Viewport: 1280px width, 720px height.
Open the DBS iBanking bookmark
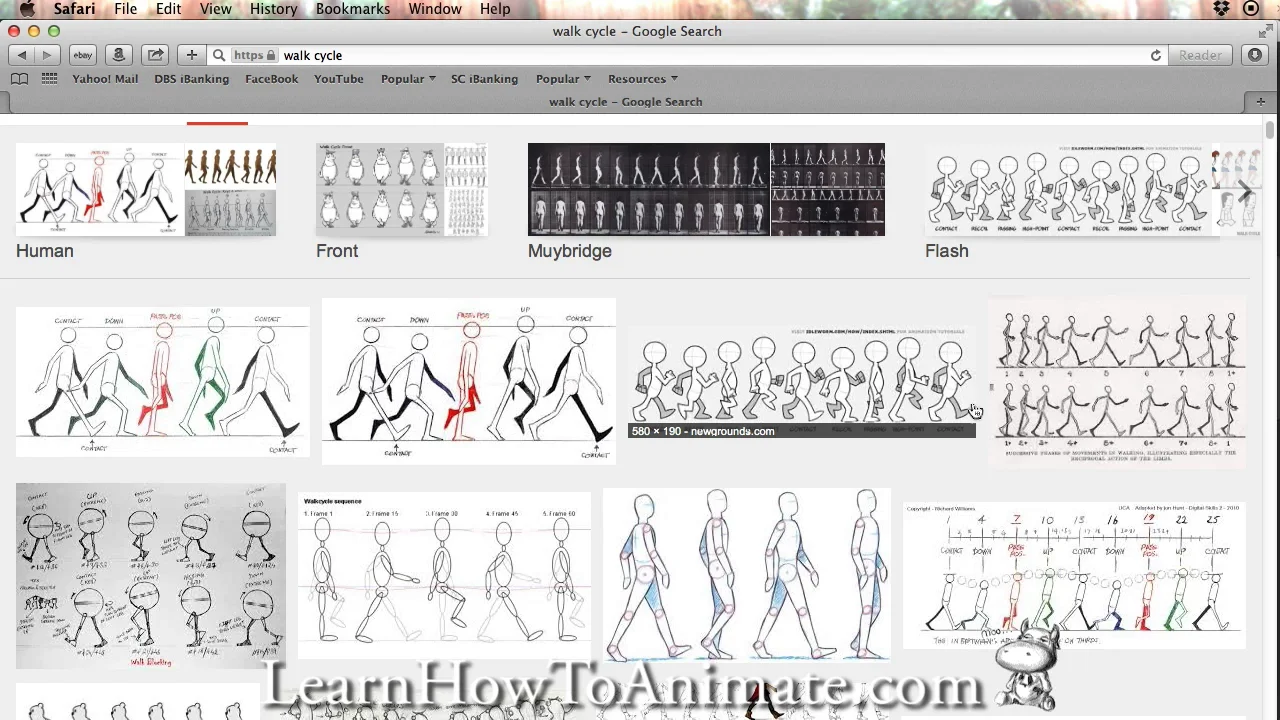coord(192,79)
